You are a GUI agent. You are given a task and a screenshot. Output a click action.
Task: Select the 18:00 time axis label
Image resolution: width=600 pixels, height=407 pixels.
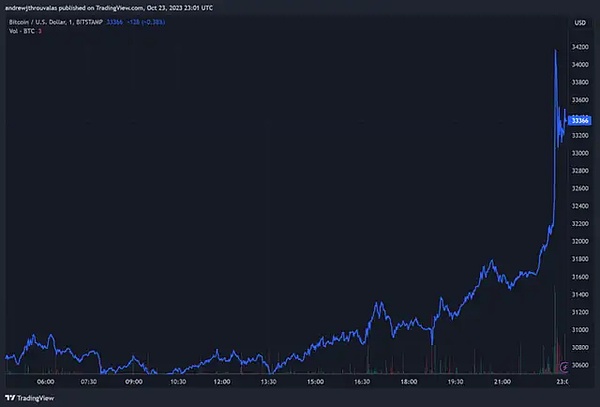point(407,381)
